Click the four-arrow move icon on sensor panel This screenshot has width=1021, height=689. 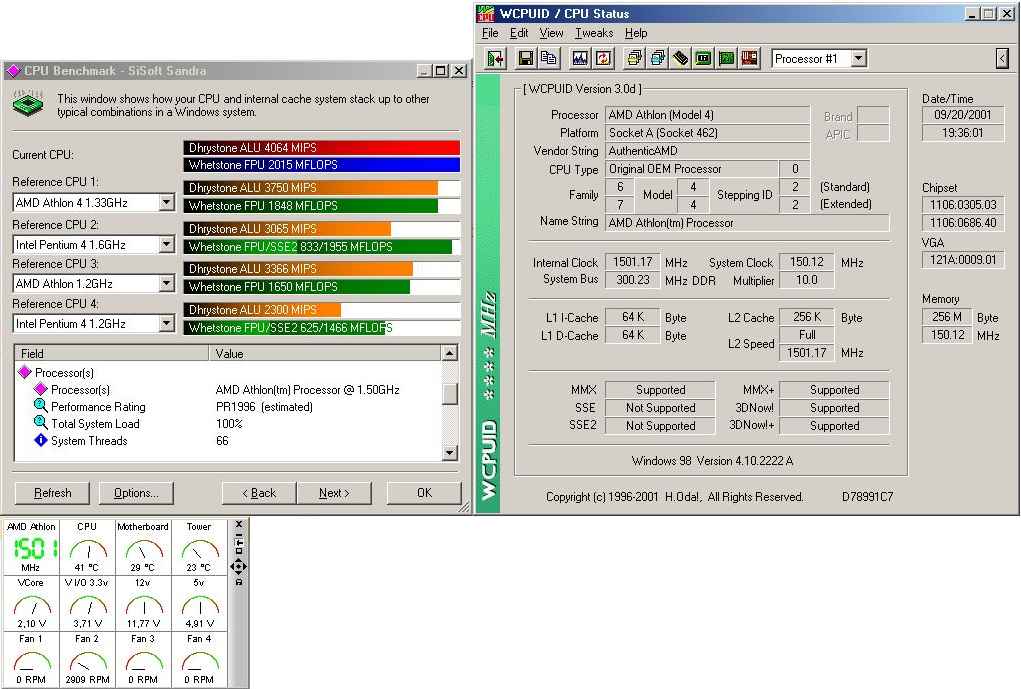pos(239,567)
